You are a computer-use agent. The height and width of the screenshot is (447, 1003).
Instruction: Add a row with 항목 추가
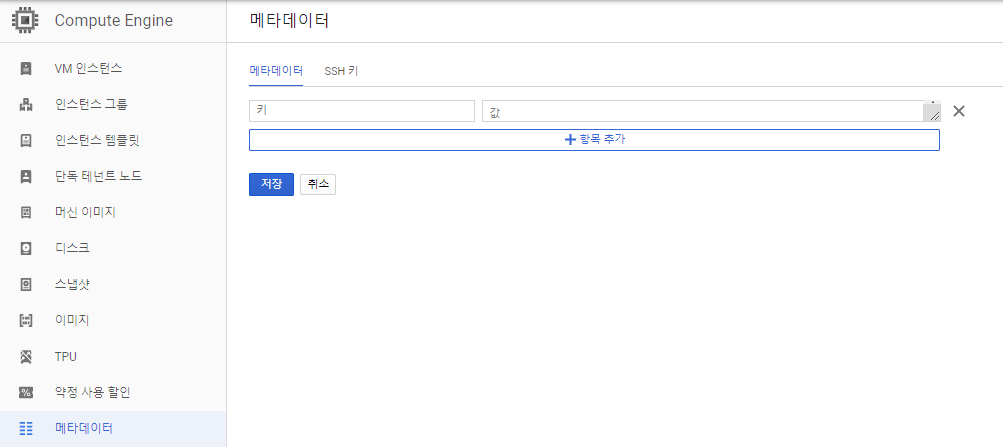coord(594,140)
